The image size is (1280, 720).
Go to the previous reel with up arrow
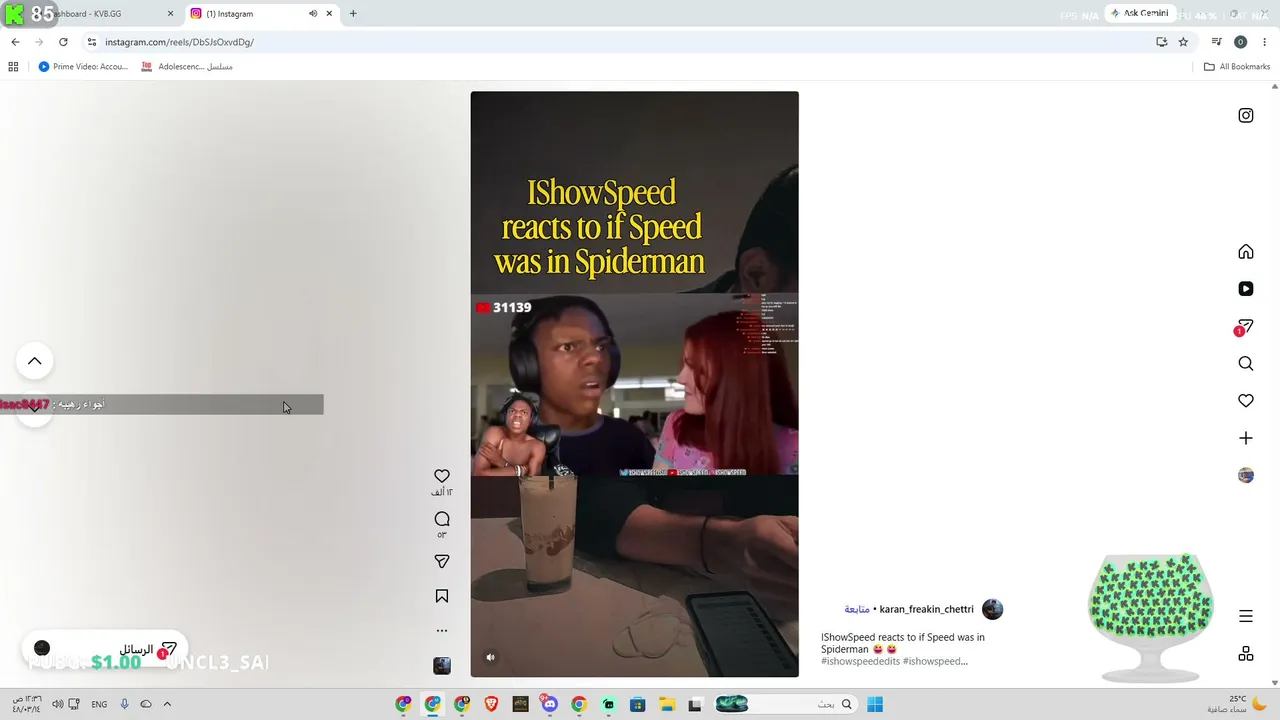pos(34,361)
